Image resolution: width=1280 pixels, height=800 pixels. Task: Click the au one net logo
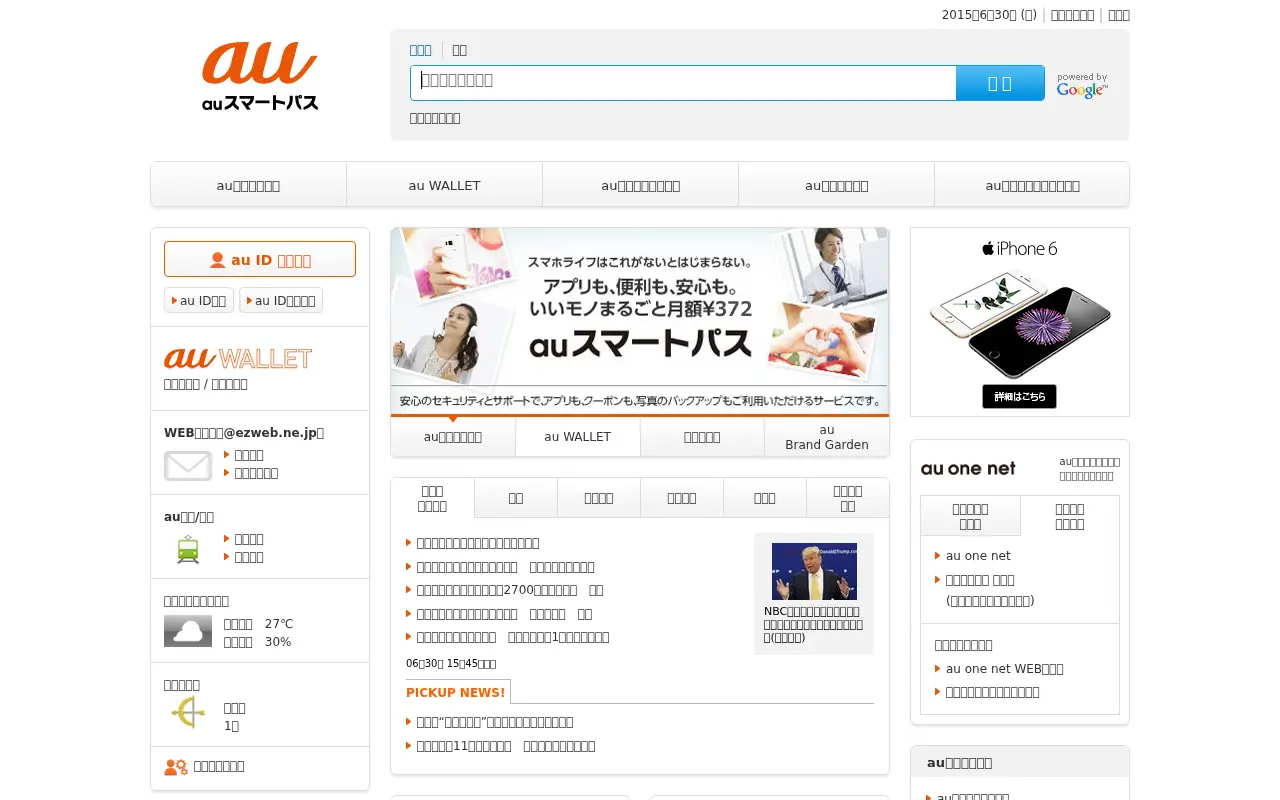(968, 469)
